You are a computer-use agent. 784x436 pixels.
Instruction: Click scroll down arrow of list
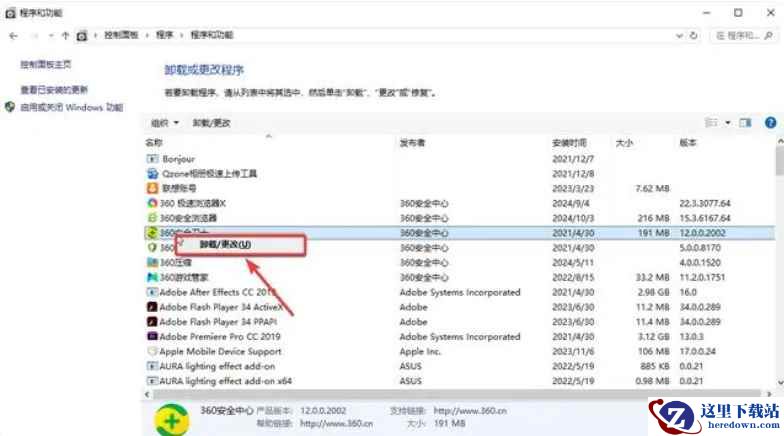pyautogui.click(x=780, y=382)
